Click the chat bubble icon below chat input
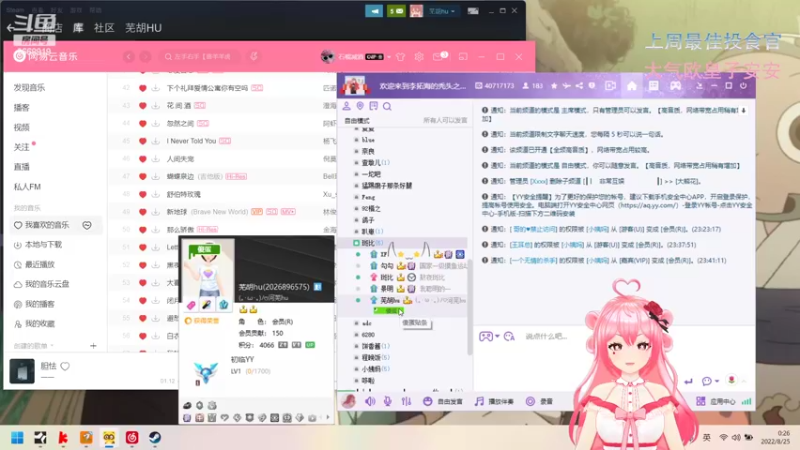800x450 pixels. [x=707, y=381]
